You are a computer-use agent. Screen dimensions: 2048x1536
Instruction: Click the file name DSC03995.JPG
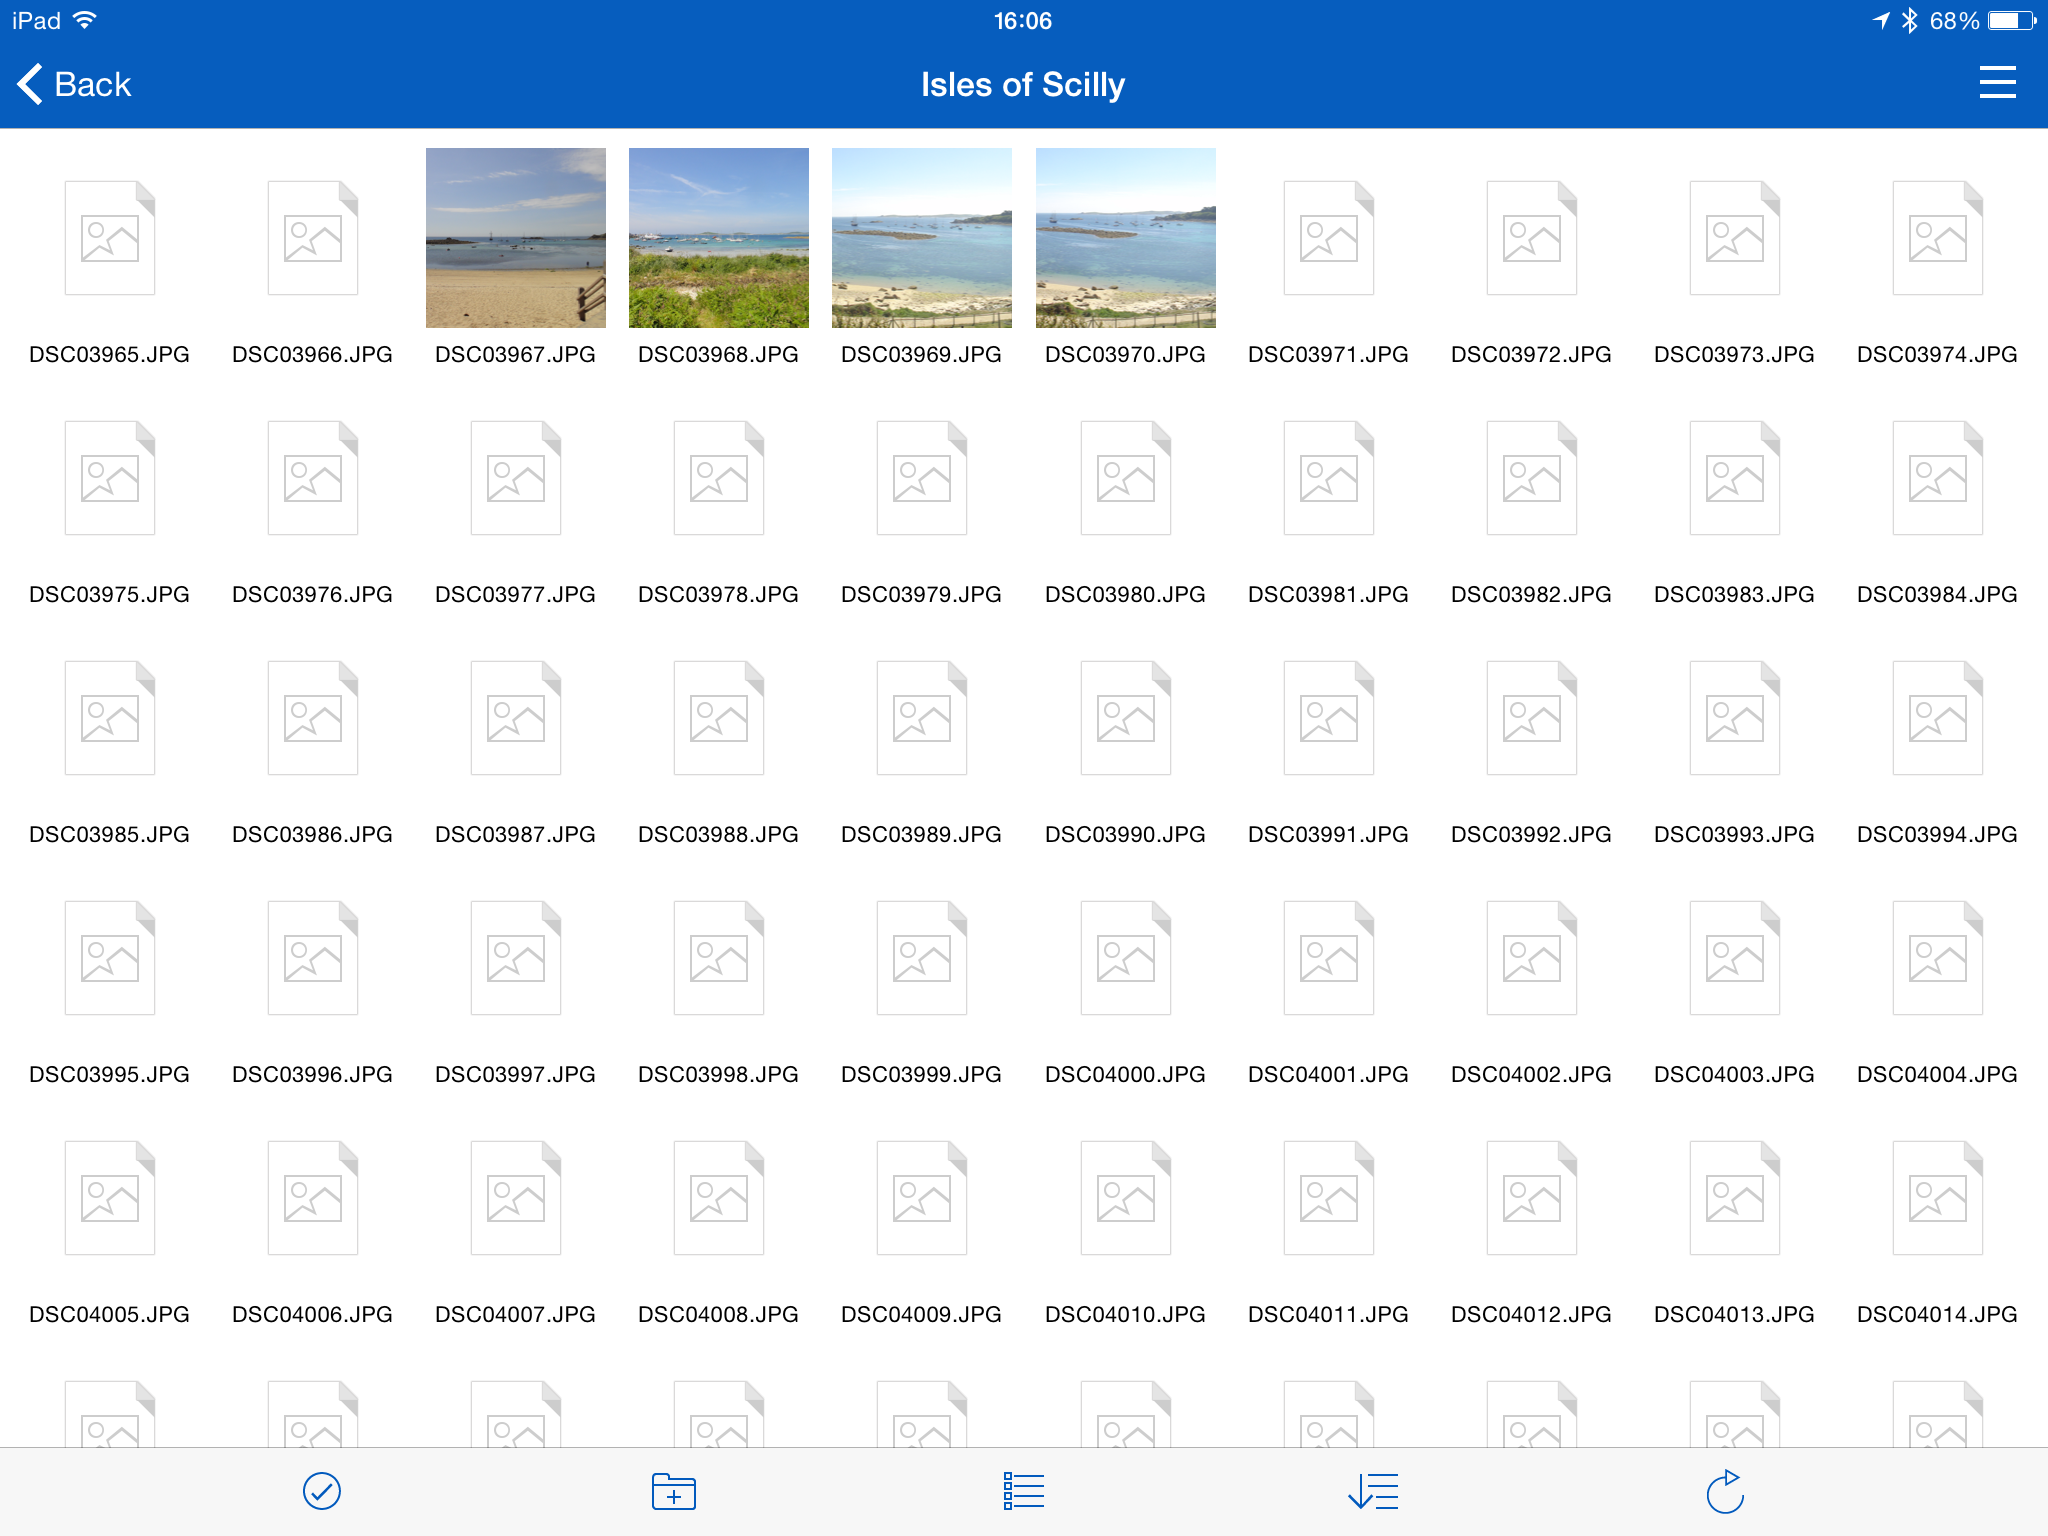[x=110, y=1074]
